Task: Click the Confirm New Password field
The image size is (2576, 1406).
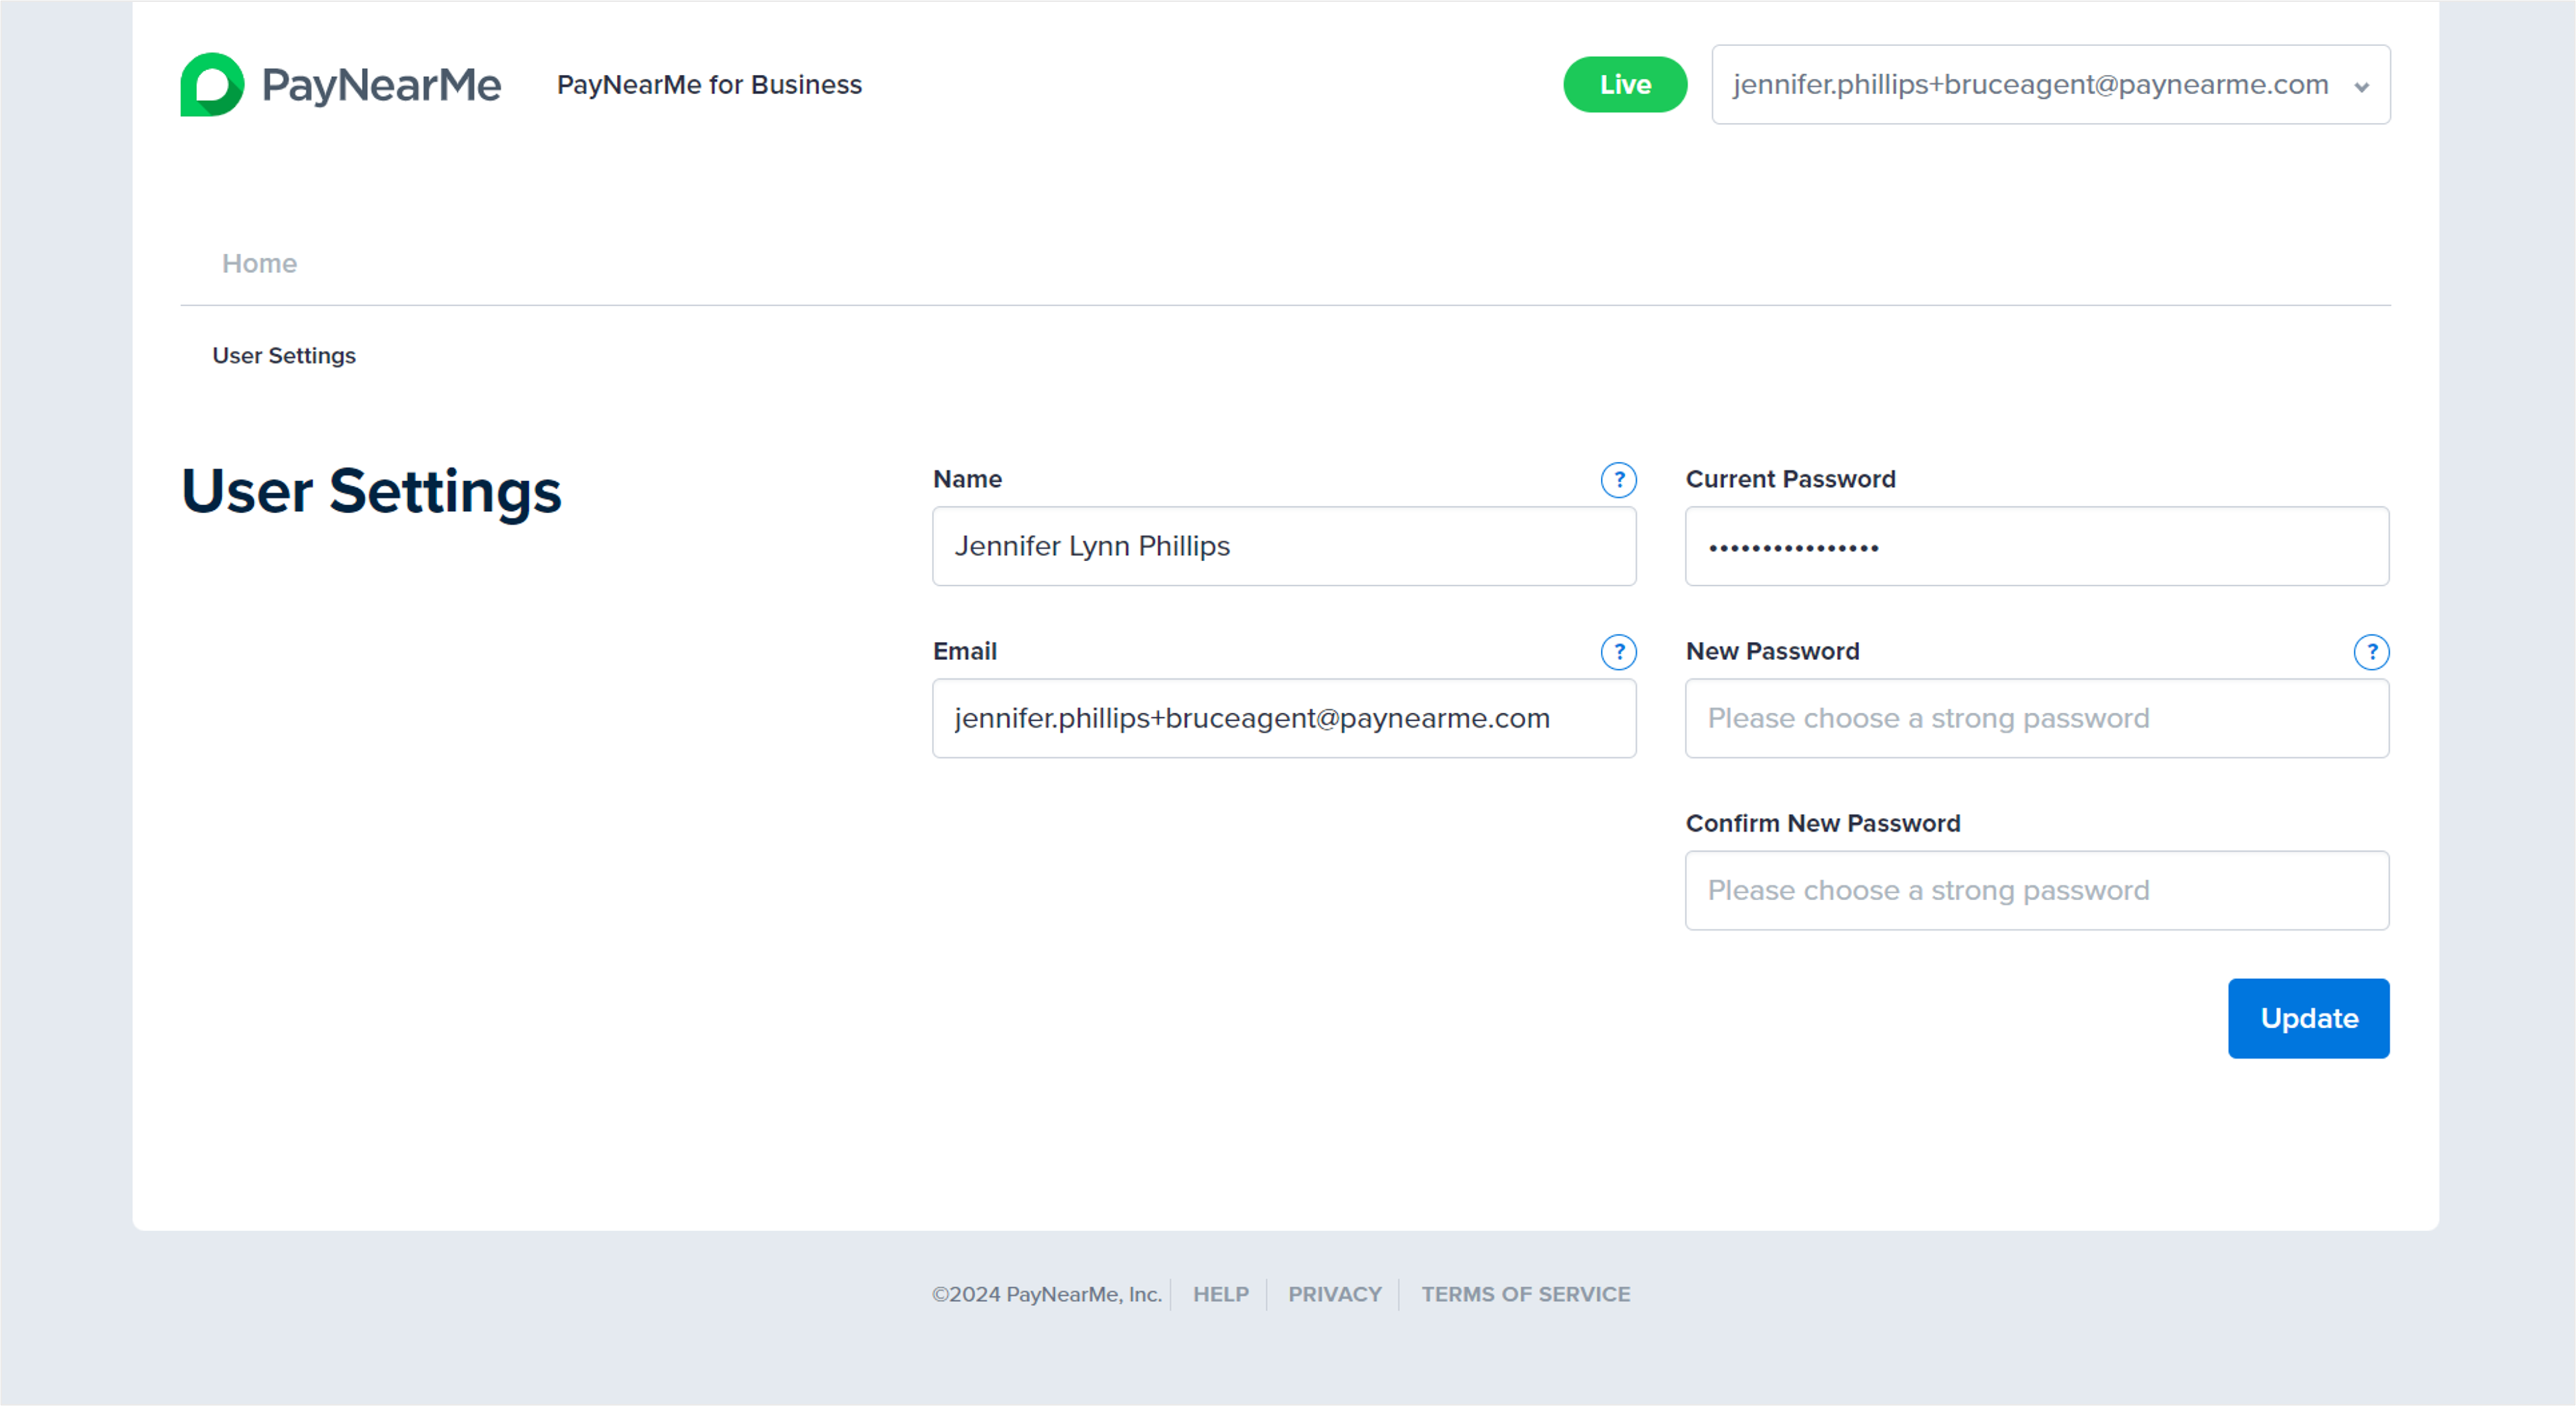Action: 2036,890
